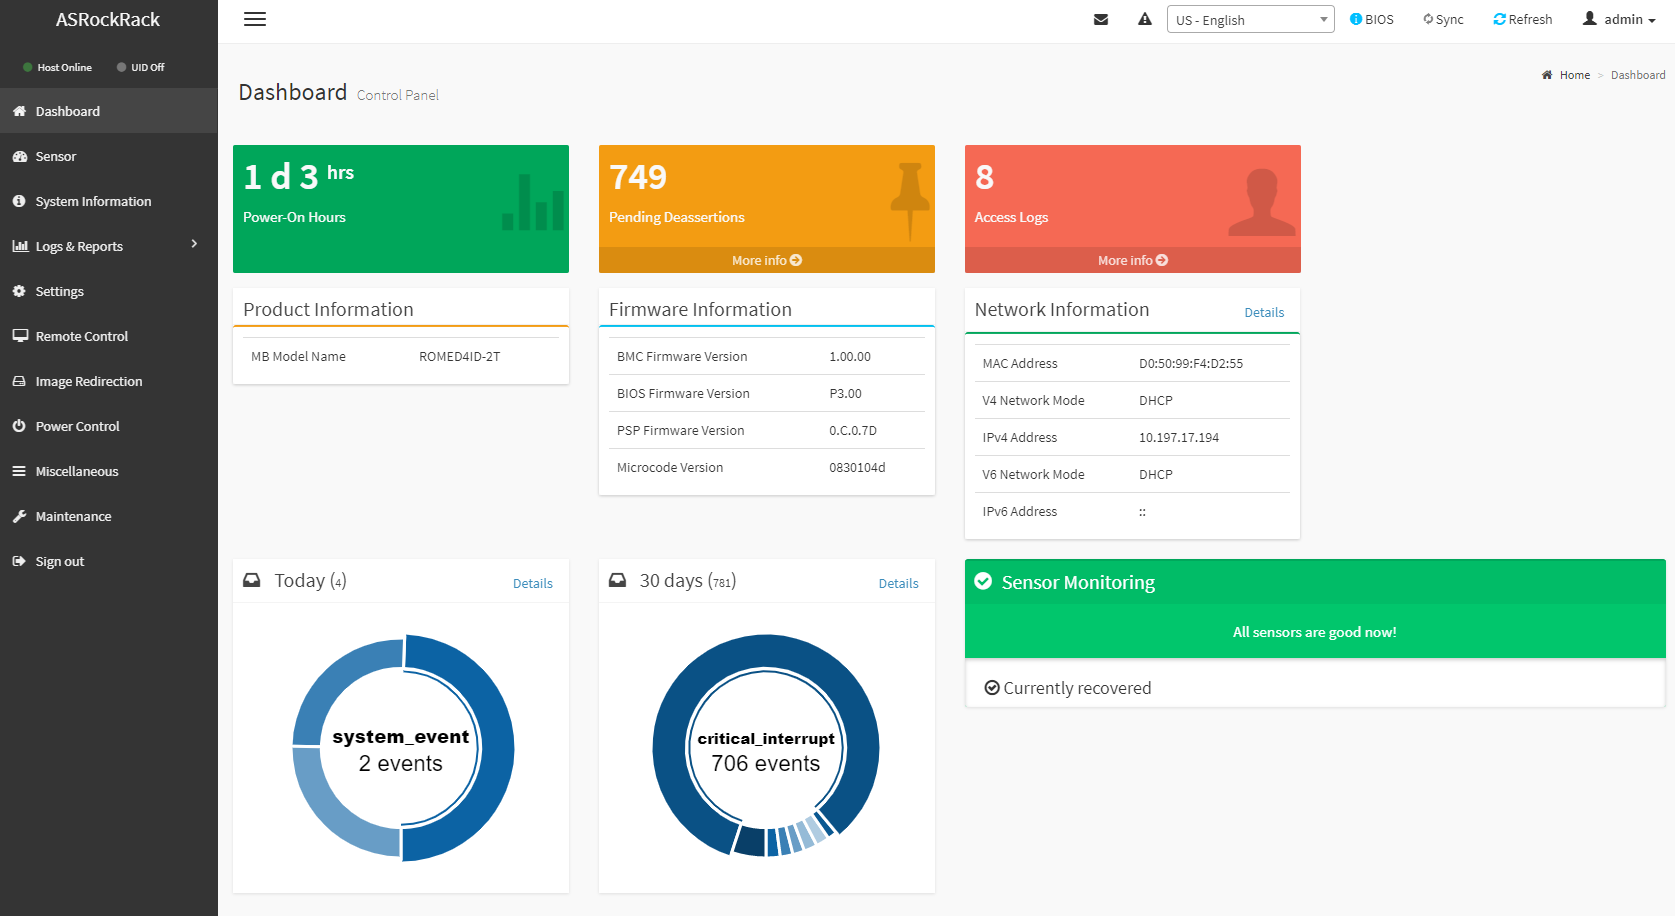Screen dimensions: 1675x916
Task: Click the 30 days inbox tray icon
Action: [x=618, y=580]
